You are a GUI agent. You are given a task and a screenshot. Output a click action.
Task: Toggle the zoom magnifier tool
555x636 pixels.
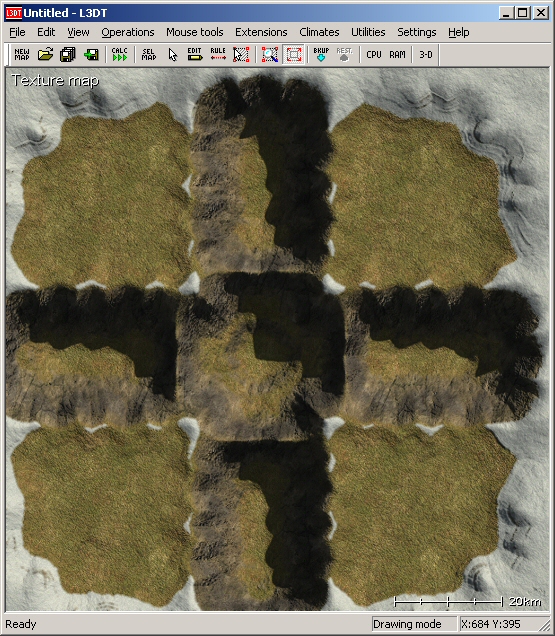coord(270,54)
